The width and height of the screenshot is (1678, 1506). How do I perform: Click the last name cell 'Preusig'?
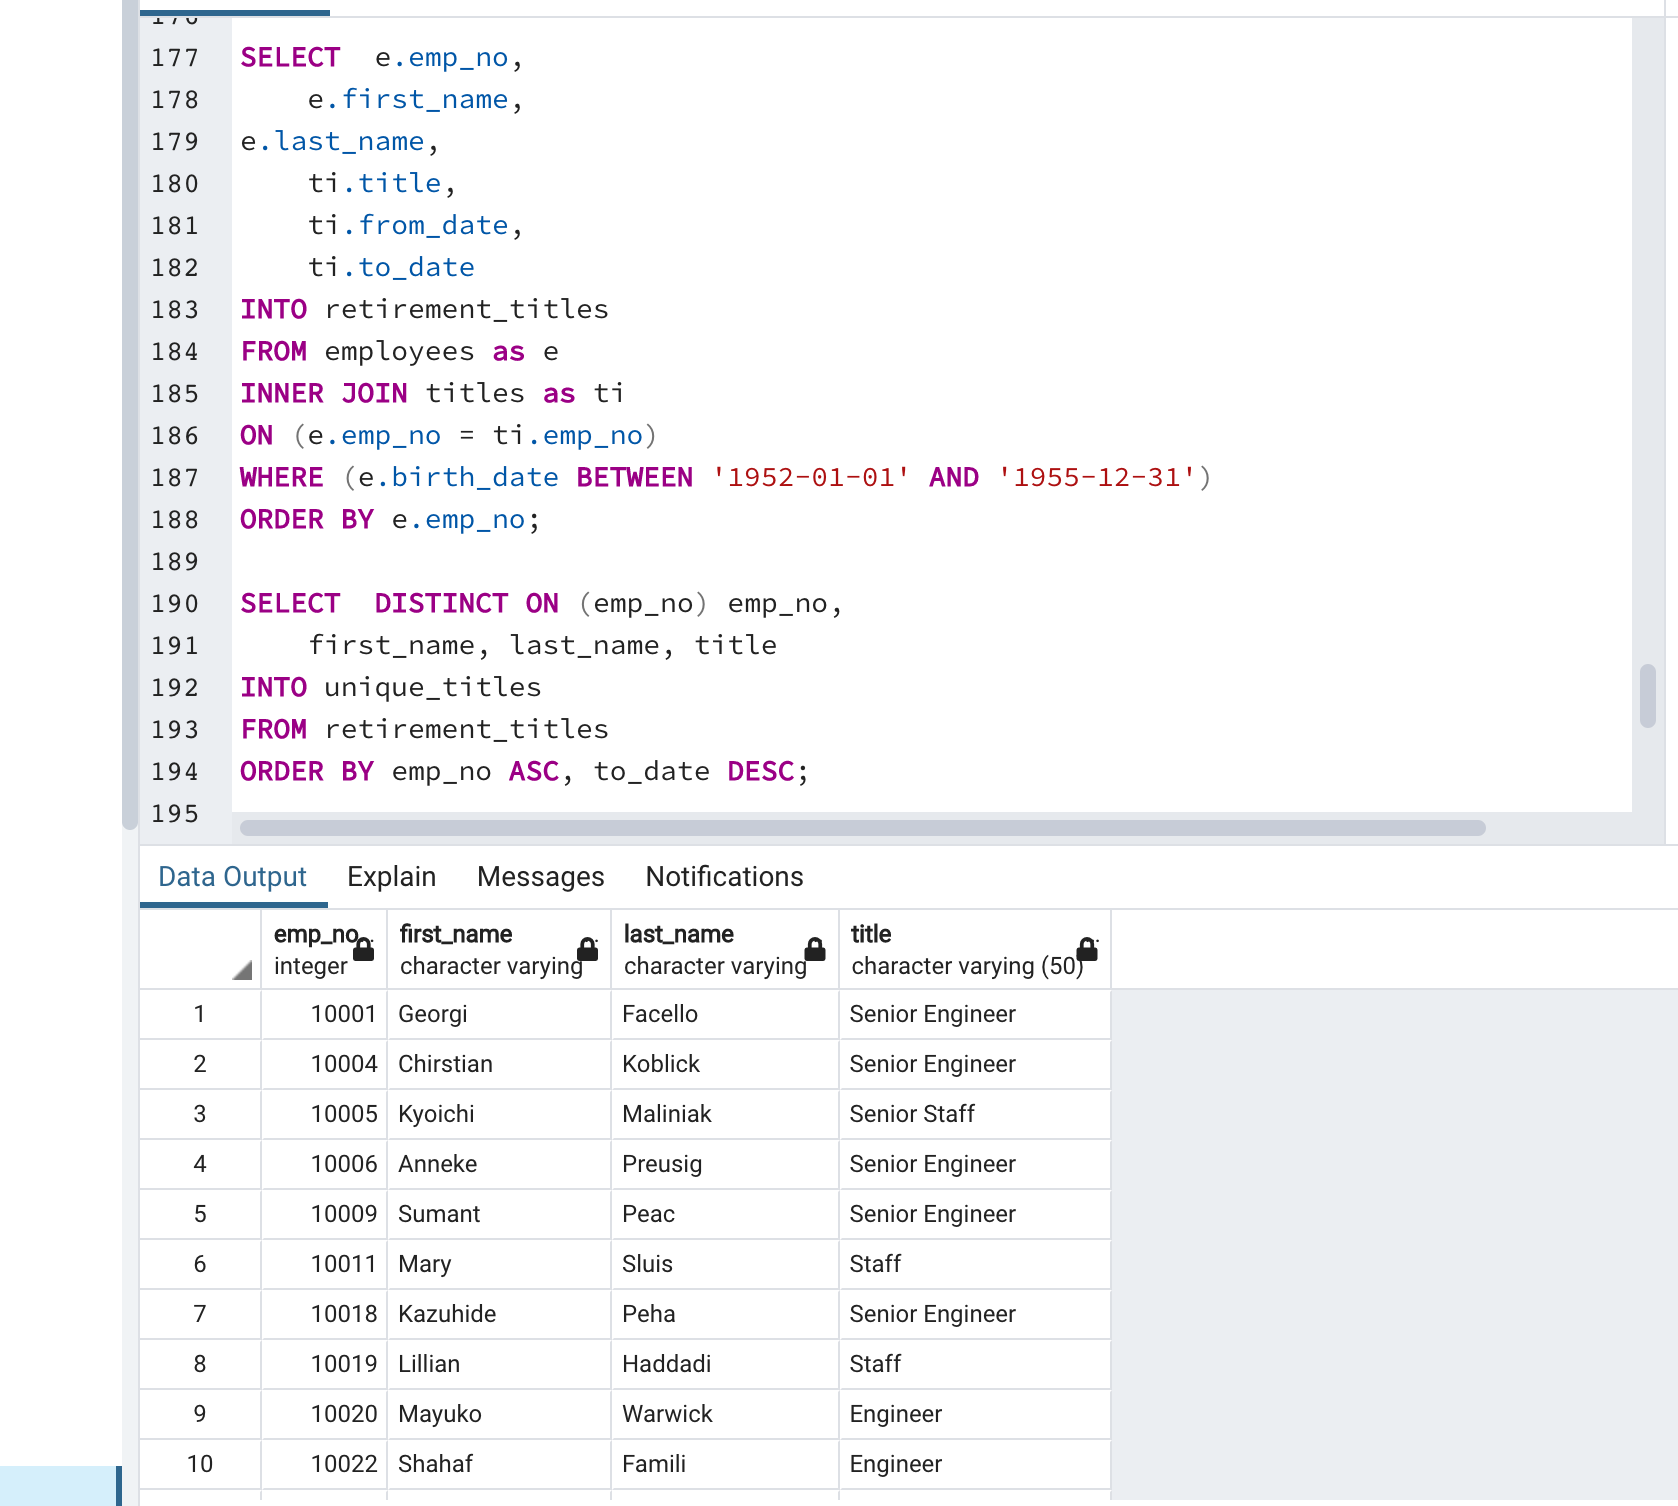(725, 1164)
